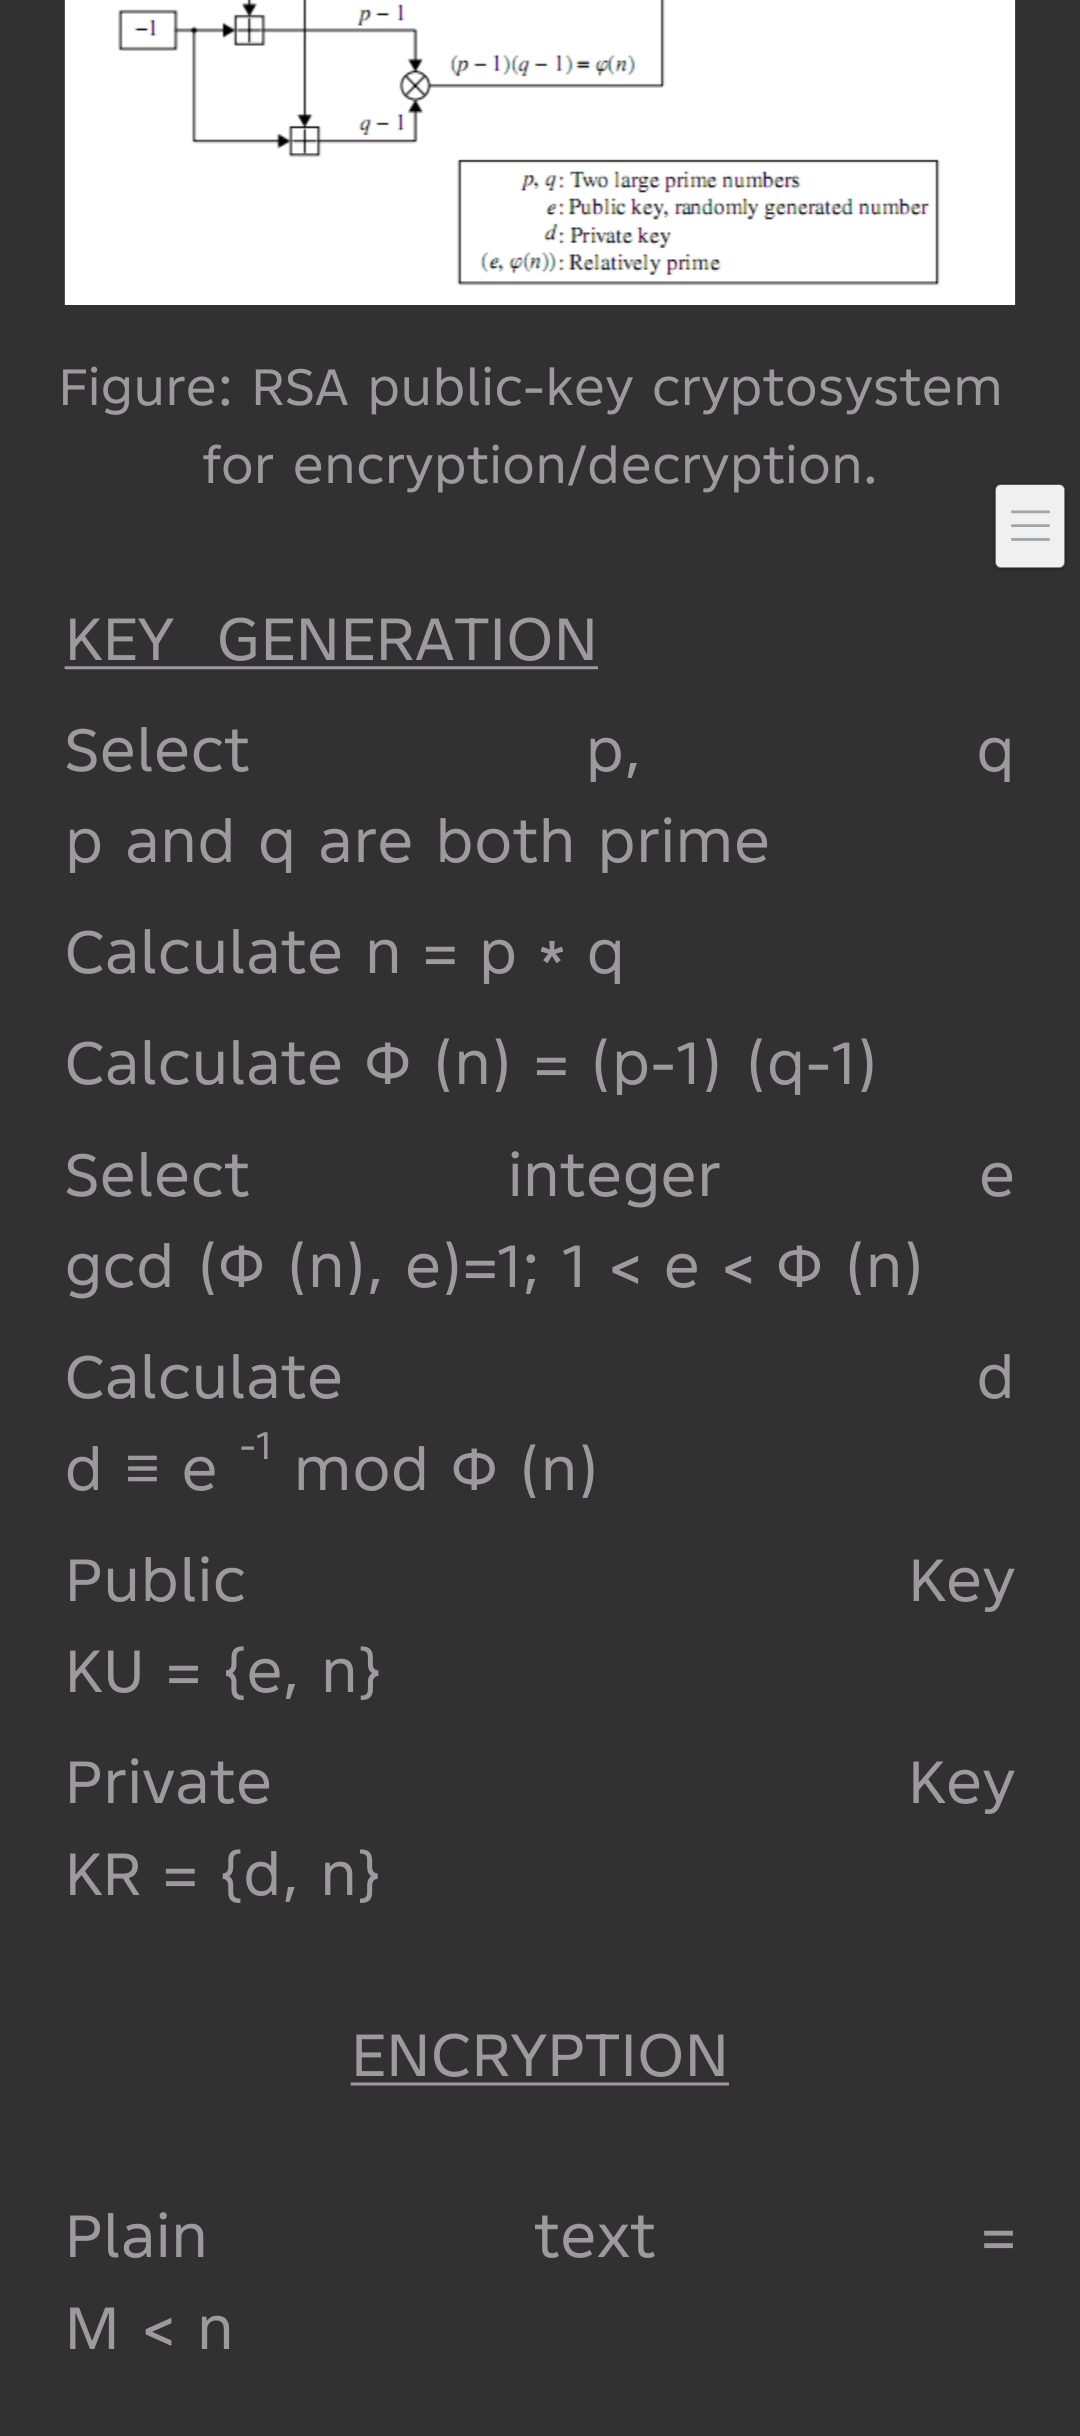The image size is (1080, 2436).
Task: Click the q − 1 label in the diagram
Action: coord(381,124)
